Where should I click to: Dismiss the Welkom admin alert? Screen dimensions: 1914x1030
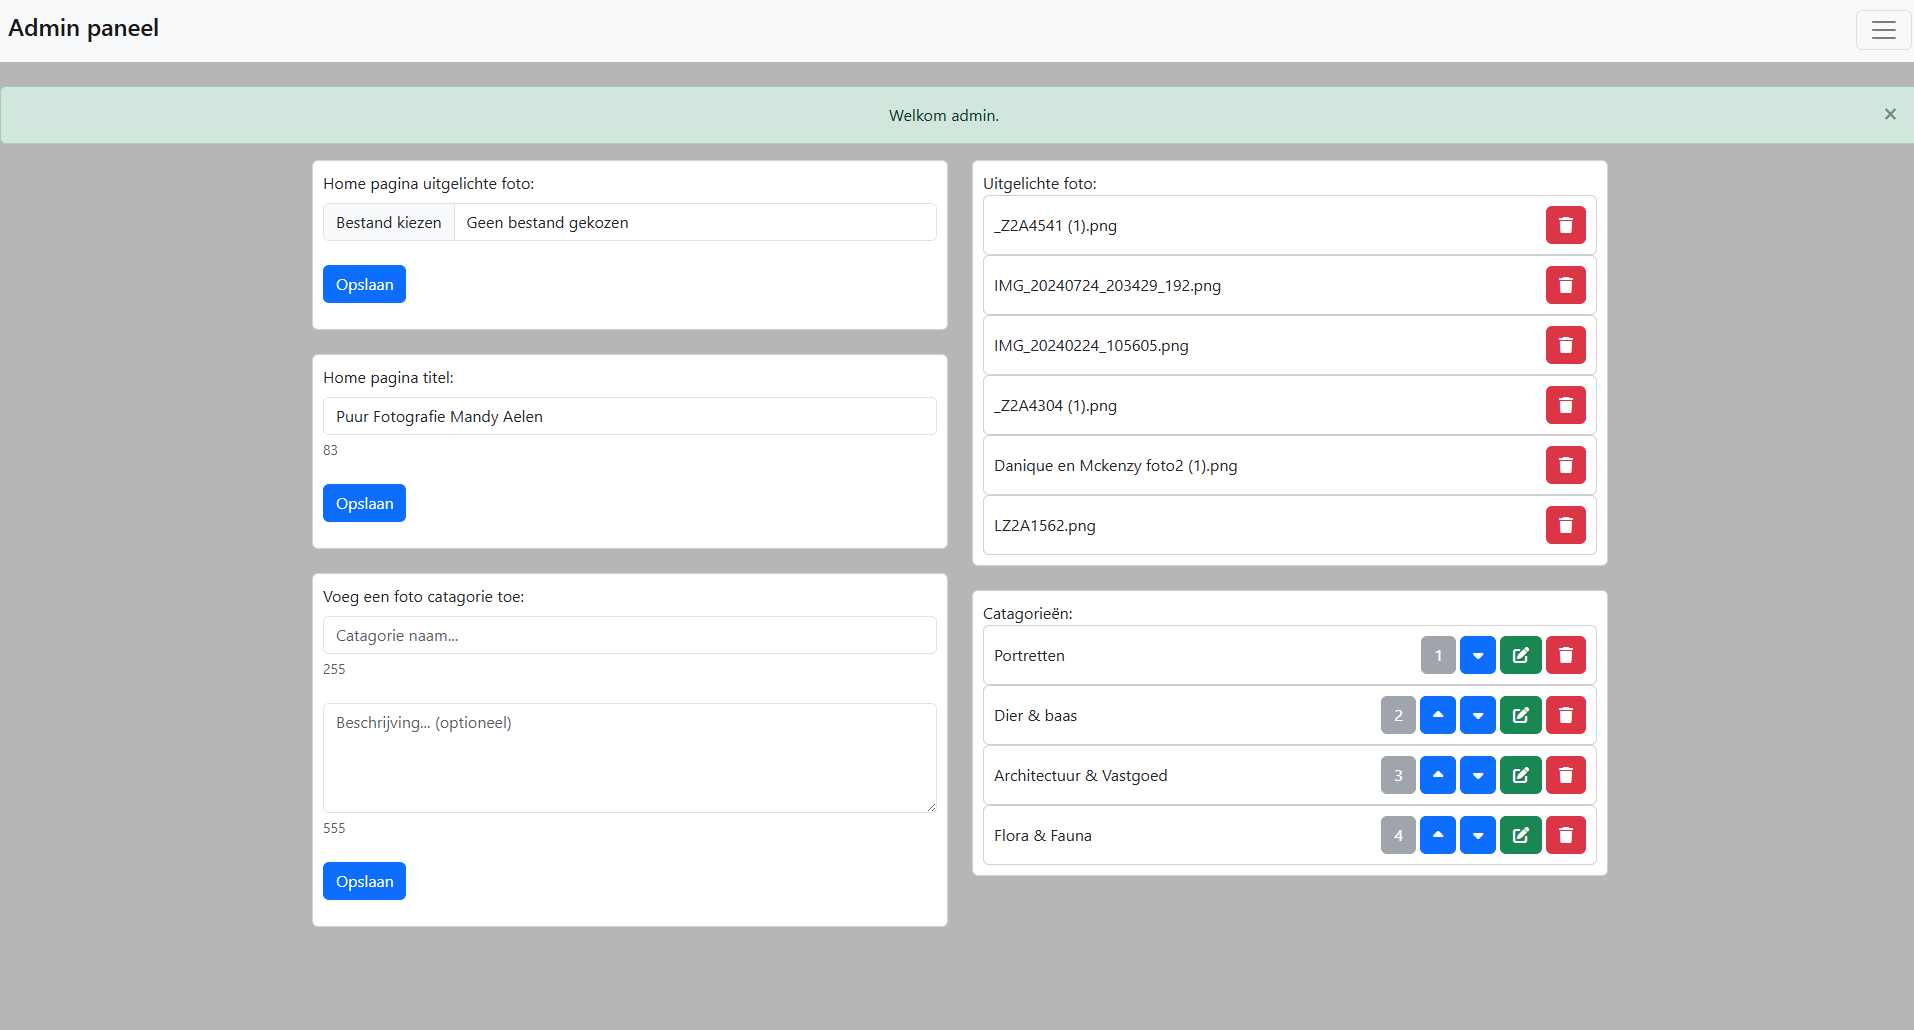pos(1889,114)
